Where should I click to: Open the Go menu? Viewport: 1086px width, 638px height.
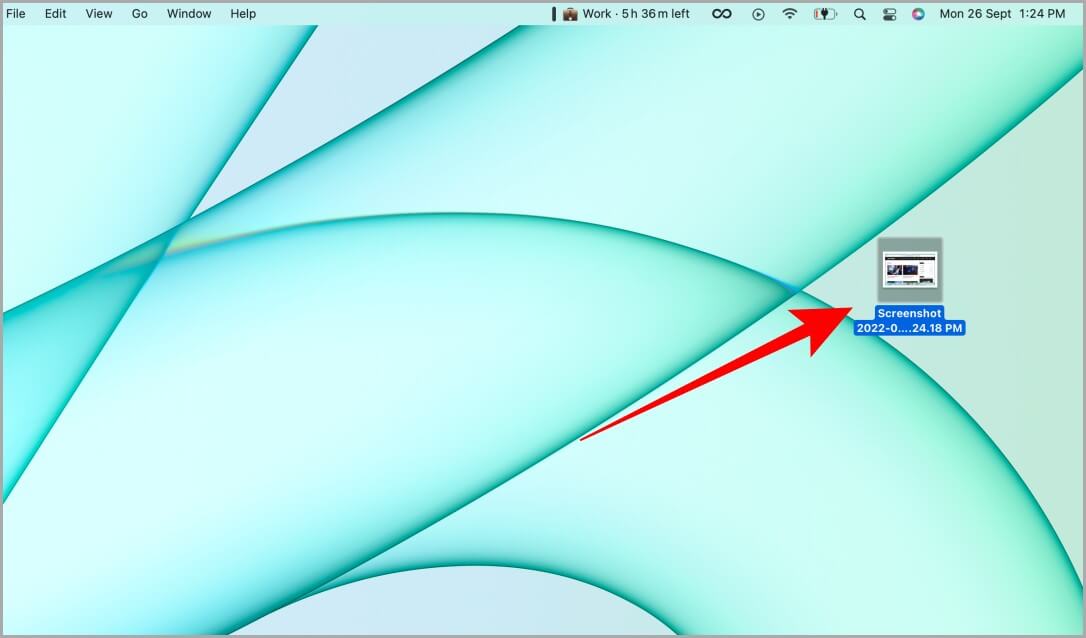(x=139, y=13)
